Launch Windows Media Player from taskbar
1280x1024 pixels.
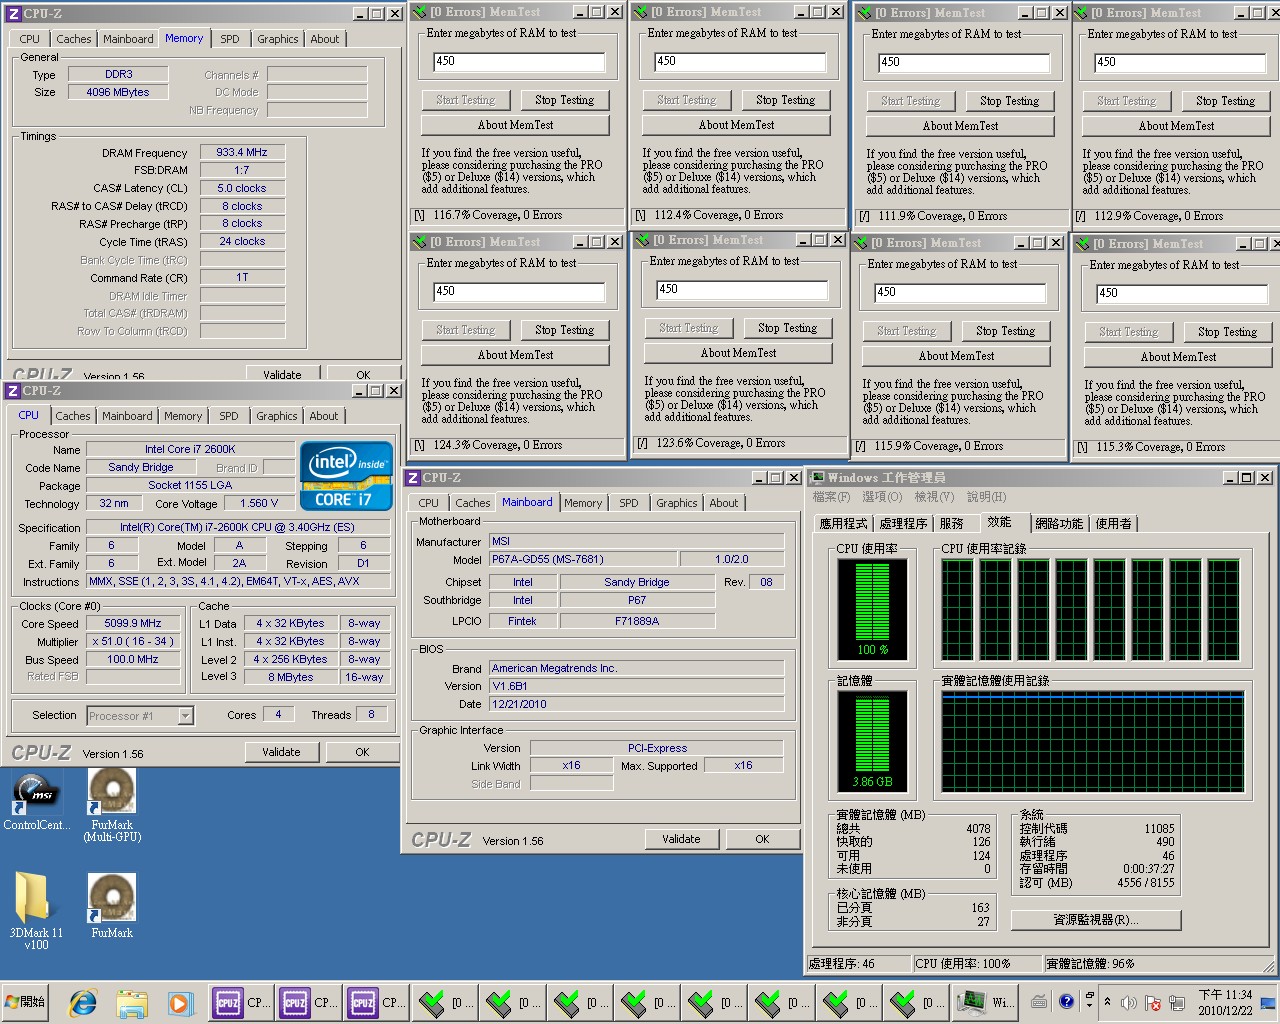[180, 1002]
